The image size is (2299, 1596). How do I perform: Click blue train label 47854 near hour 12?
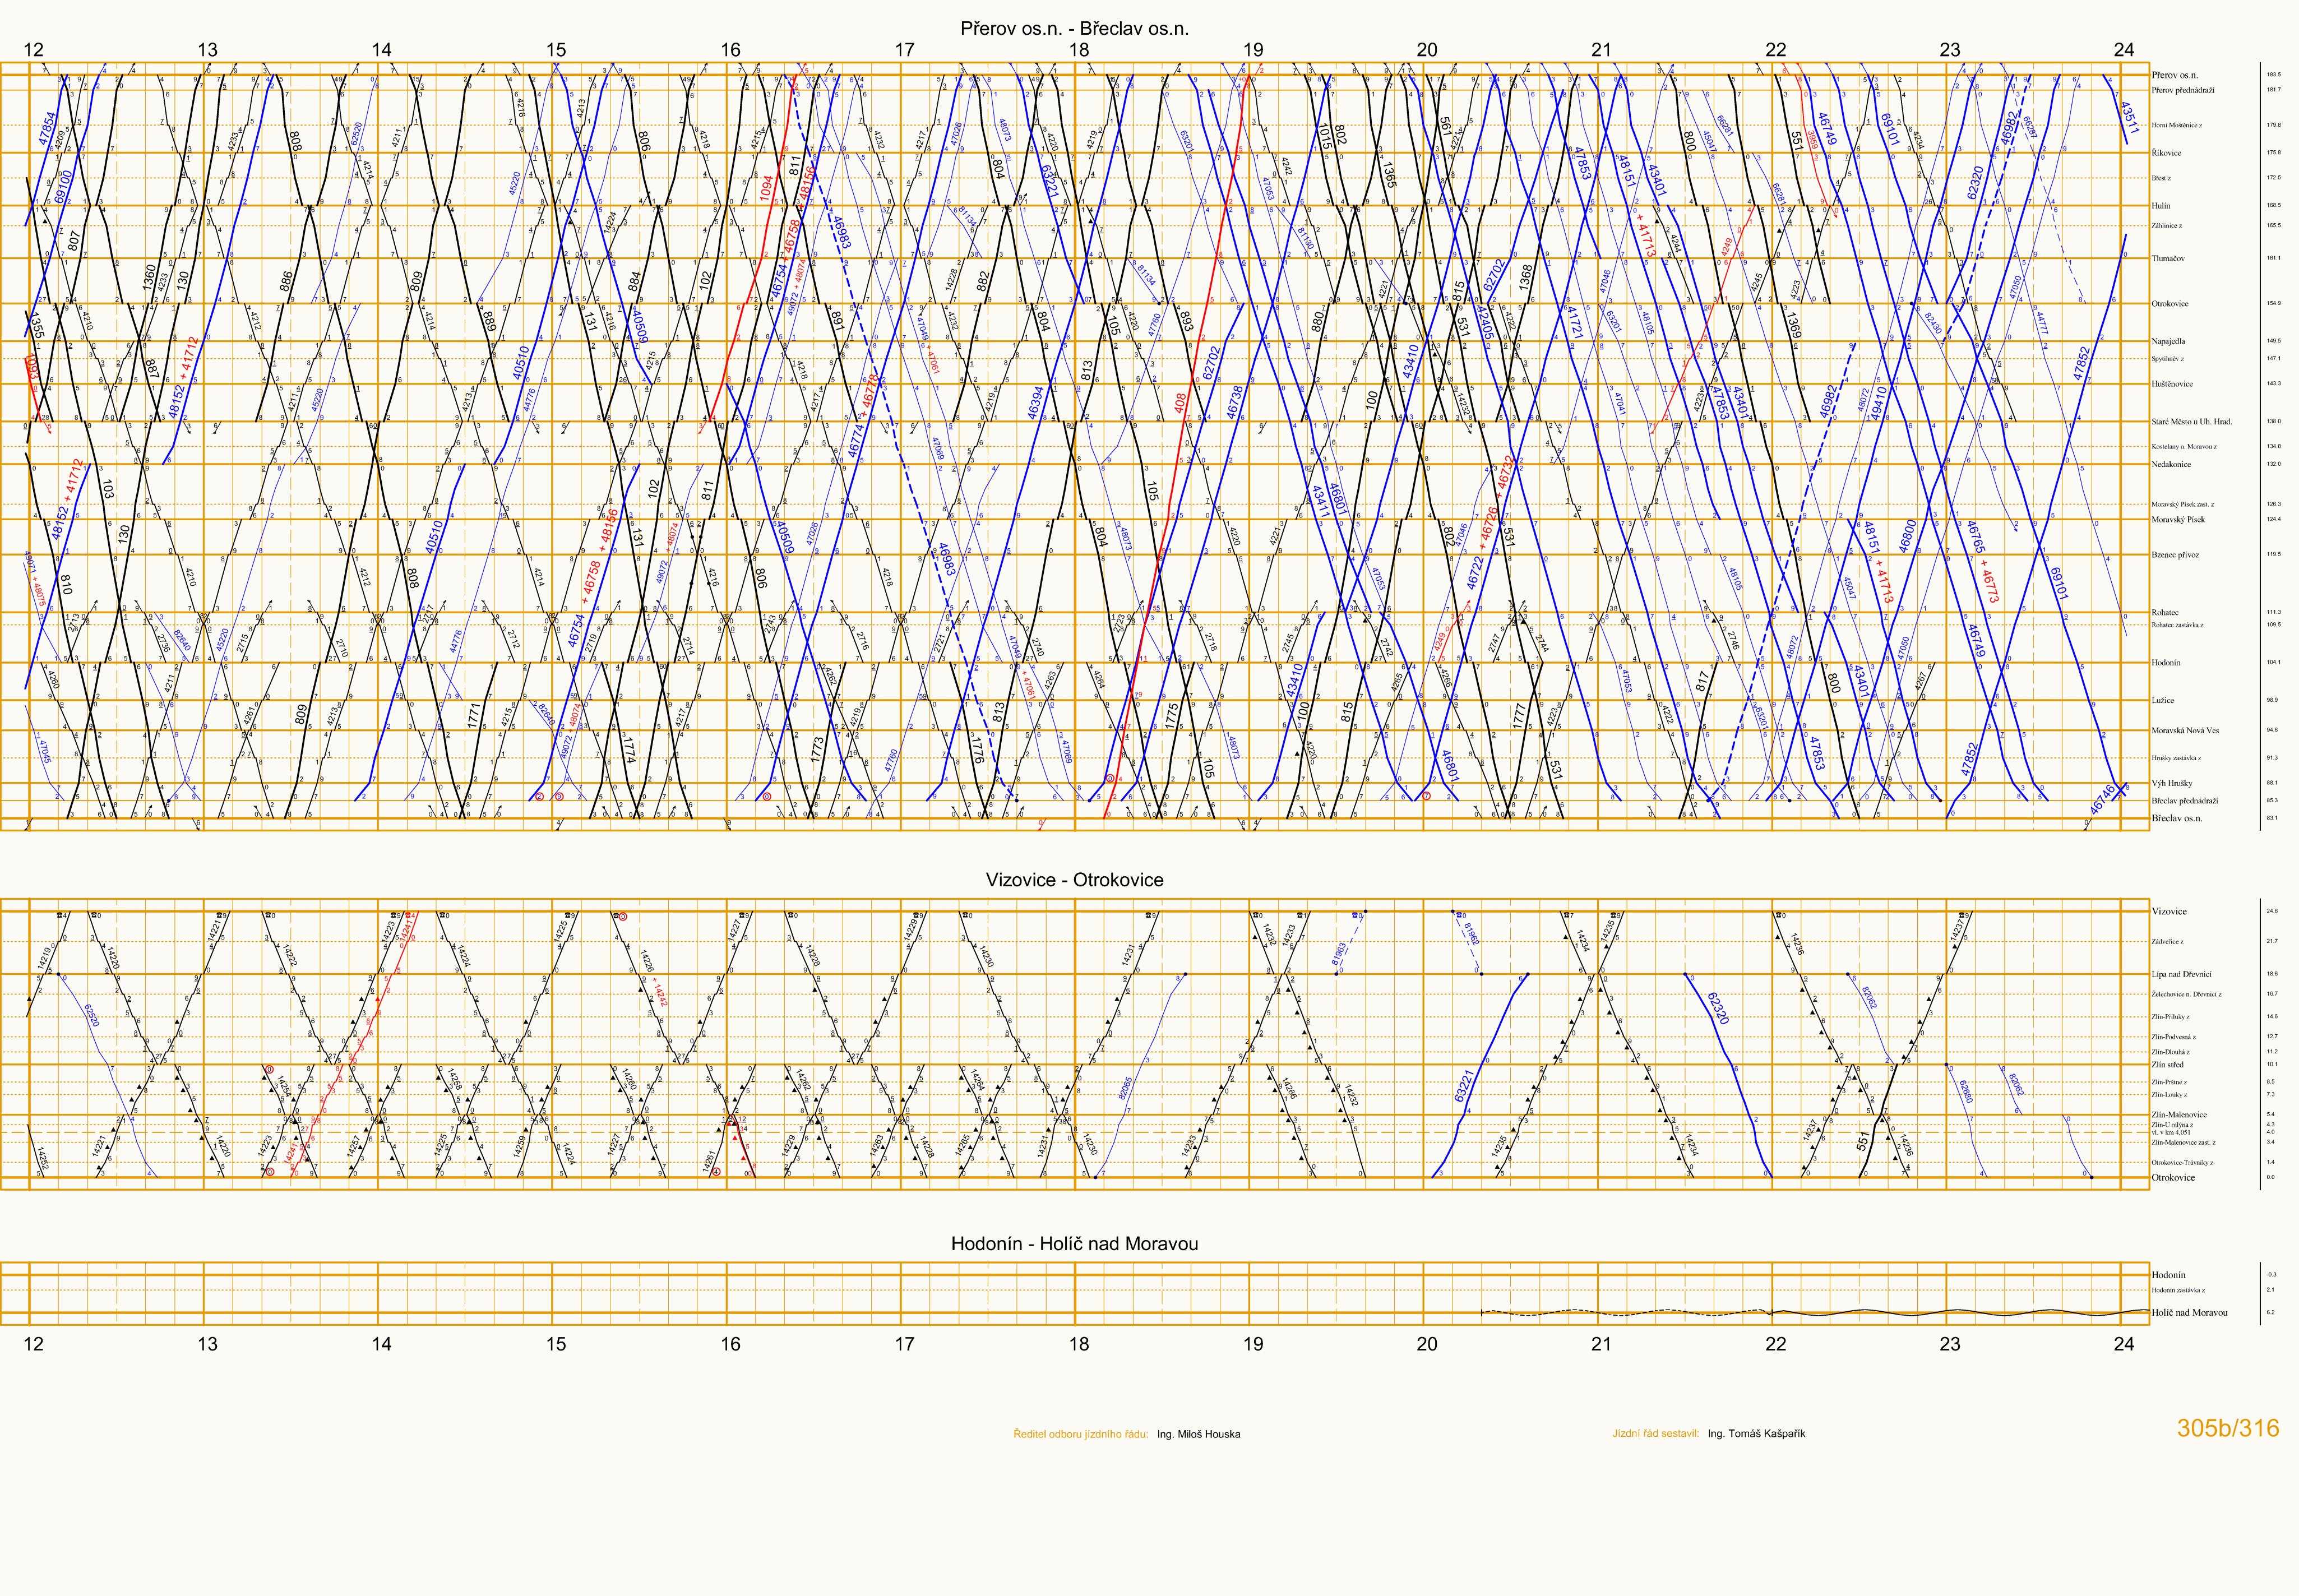coord(47,129)
